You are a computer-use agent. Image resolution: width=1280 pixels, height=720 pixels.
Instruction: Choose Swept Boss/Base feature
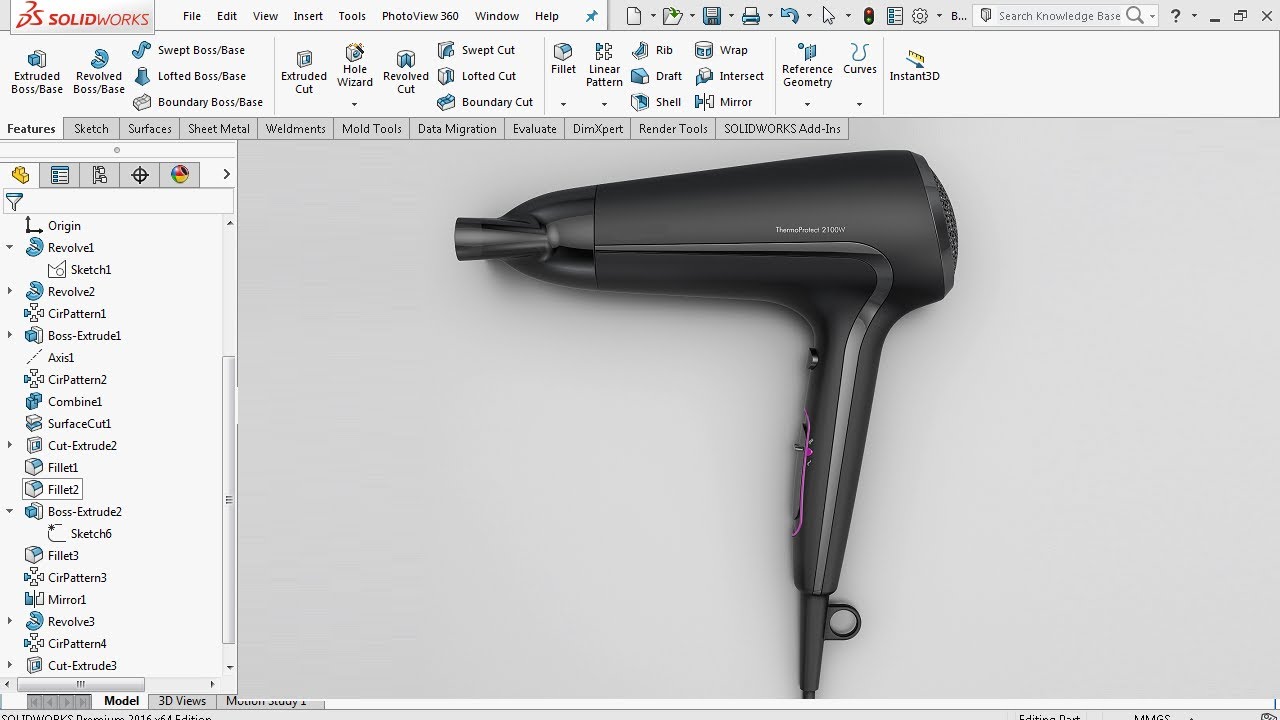(x=189, y=50)
